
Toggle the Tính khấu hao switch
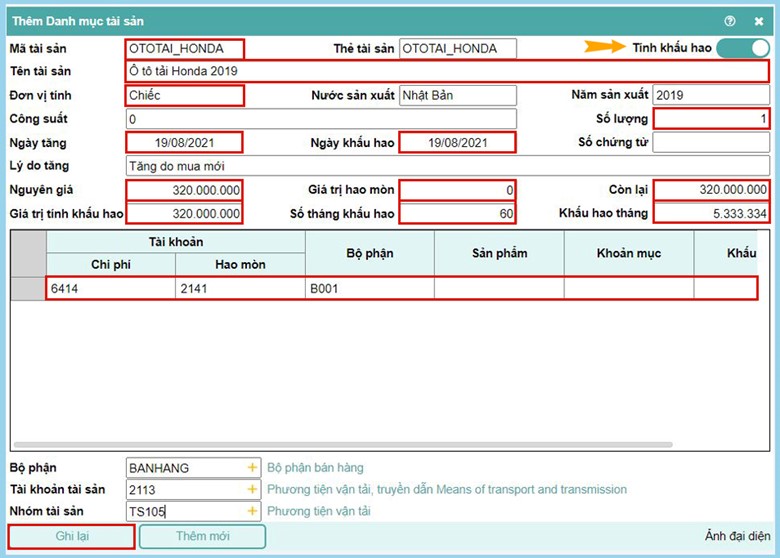coord(742,48)
